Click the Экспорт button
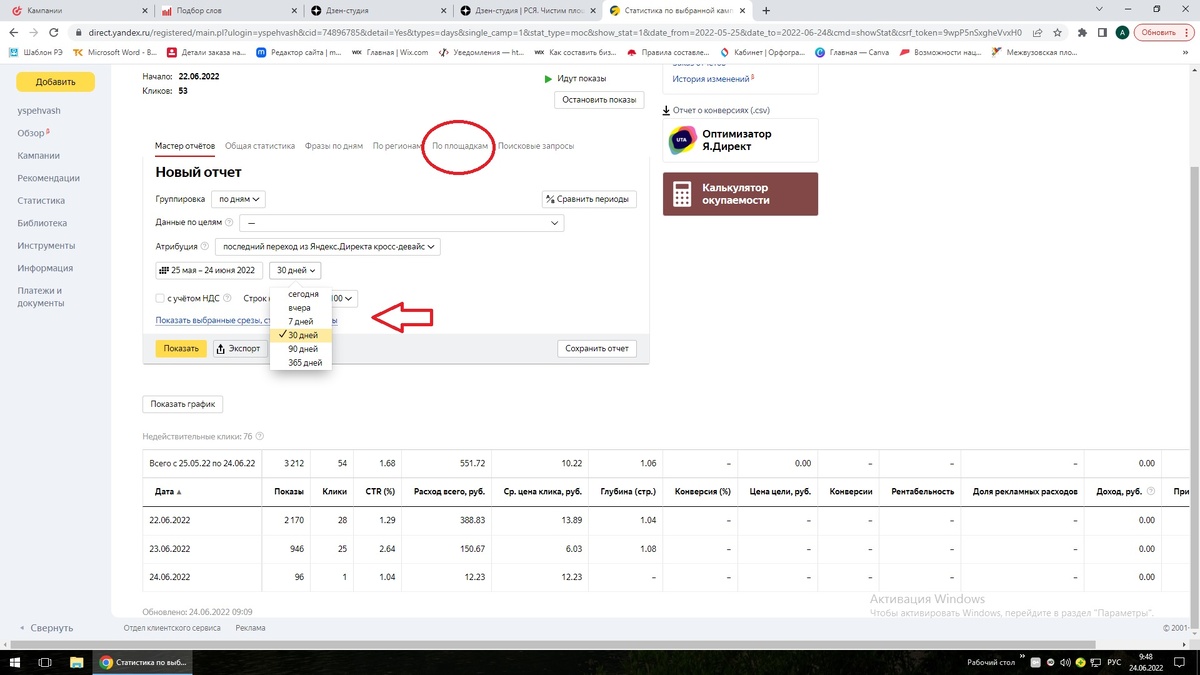The height and width of the screenshot is (675, 1200). [x=238, y=348]
